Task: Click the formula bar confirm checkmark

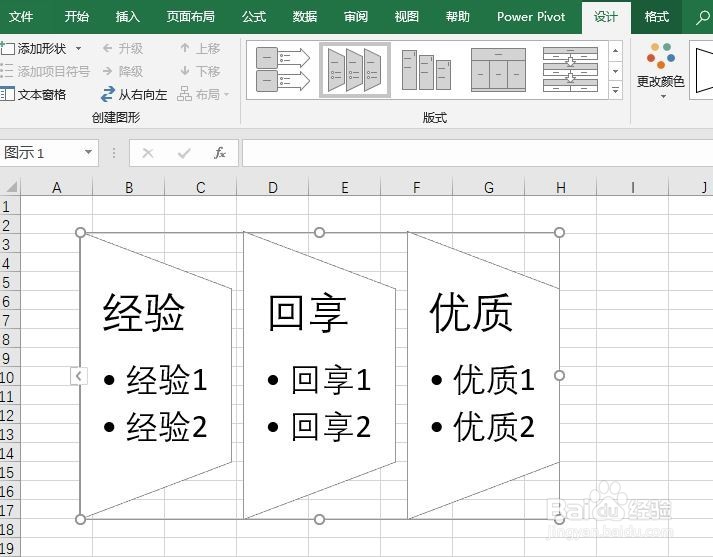Action: click(x=184, y=153)
